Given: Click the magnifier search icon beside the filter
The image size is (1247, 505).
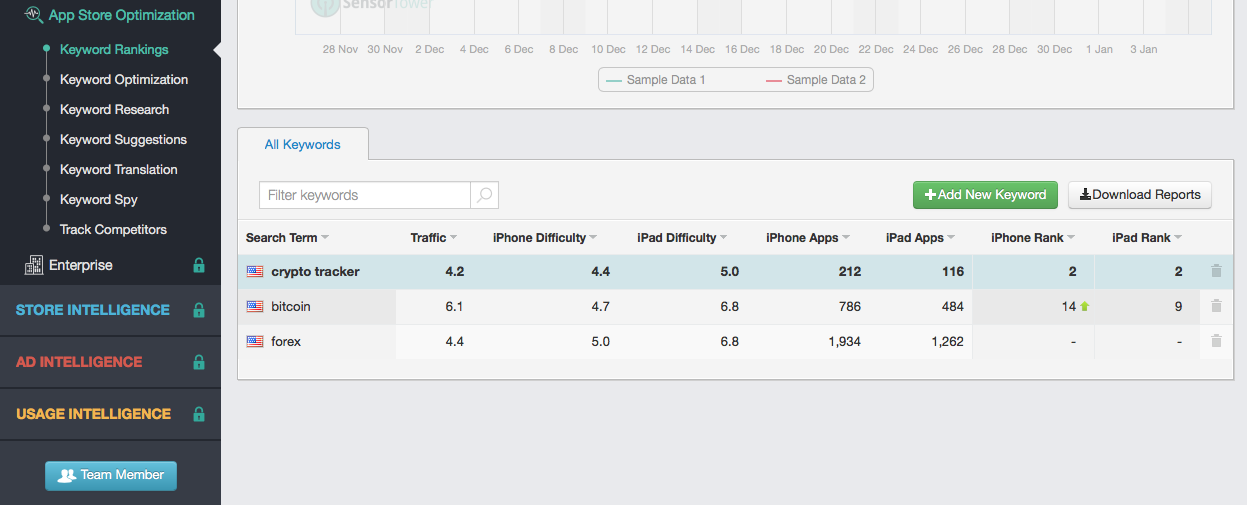Looking at the screenshot, I should point(485,195).
